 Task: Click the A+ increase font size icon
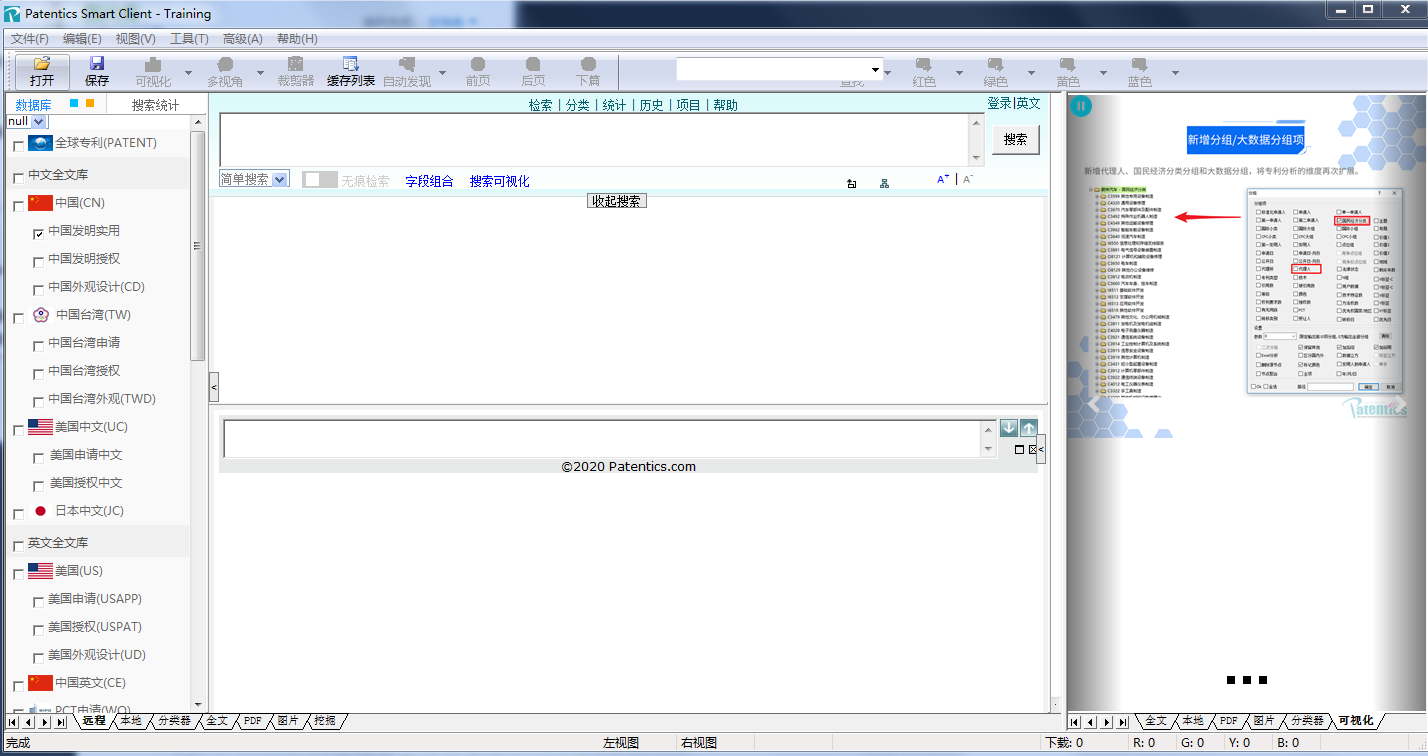pyautogui.click(x=942, y=180)
